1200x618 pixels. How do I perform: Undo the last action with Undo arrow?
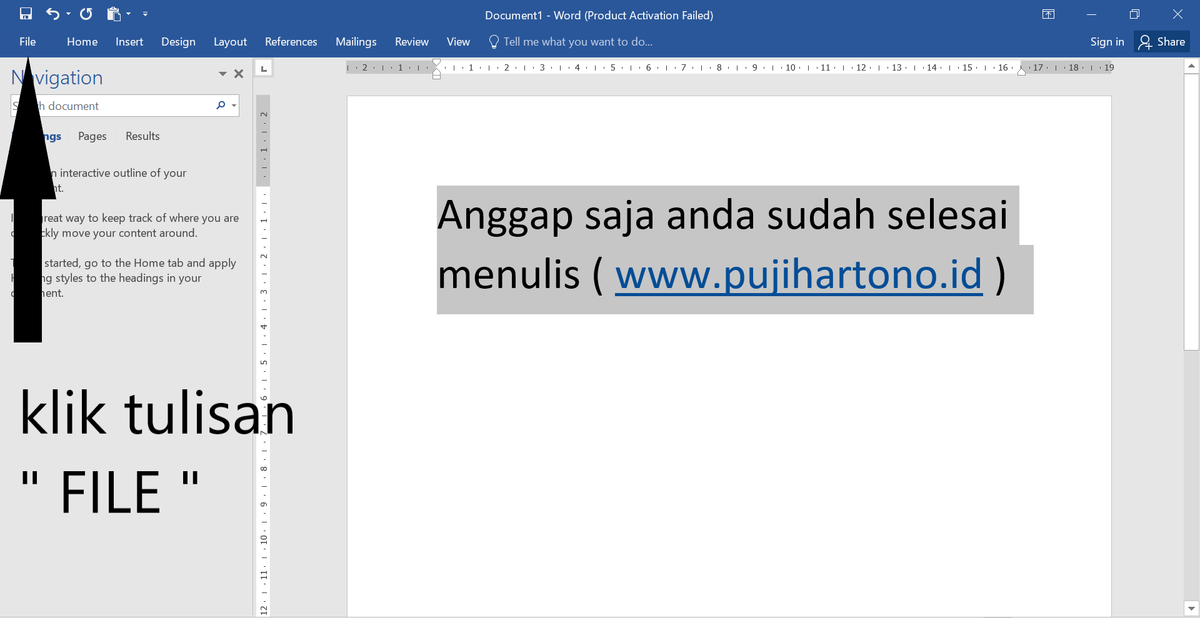pos(51,15)
